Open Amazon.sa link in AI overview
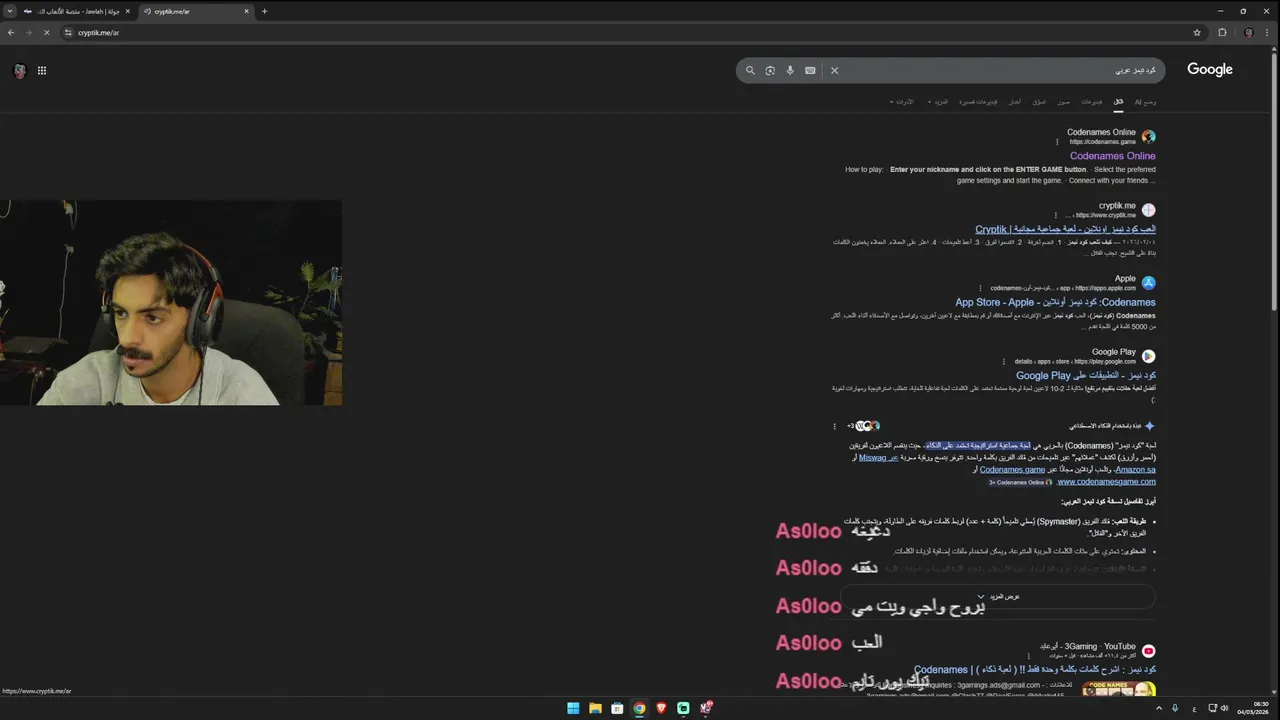The image size is (1280, 720). (x=1135, y=469)
